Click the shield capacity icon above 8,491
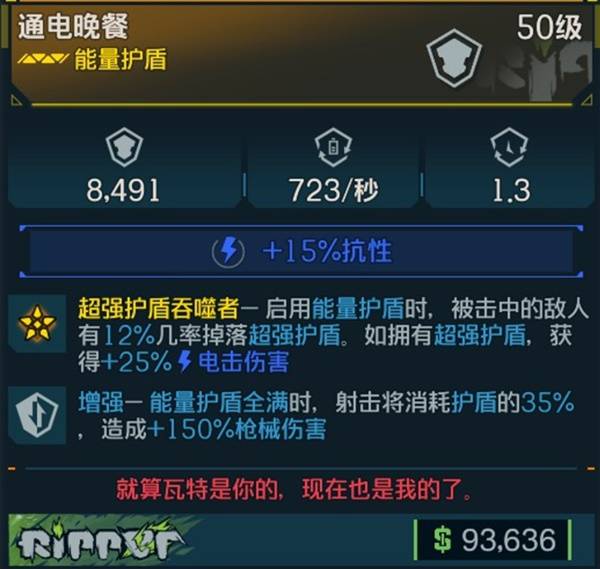This screenshot has height=569, width=600. tap(124, 147)
